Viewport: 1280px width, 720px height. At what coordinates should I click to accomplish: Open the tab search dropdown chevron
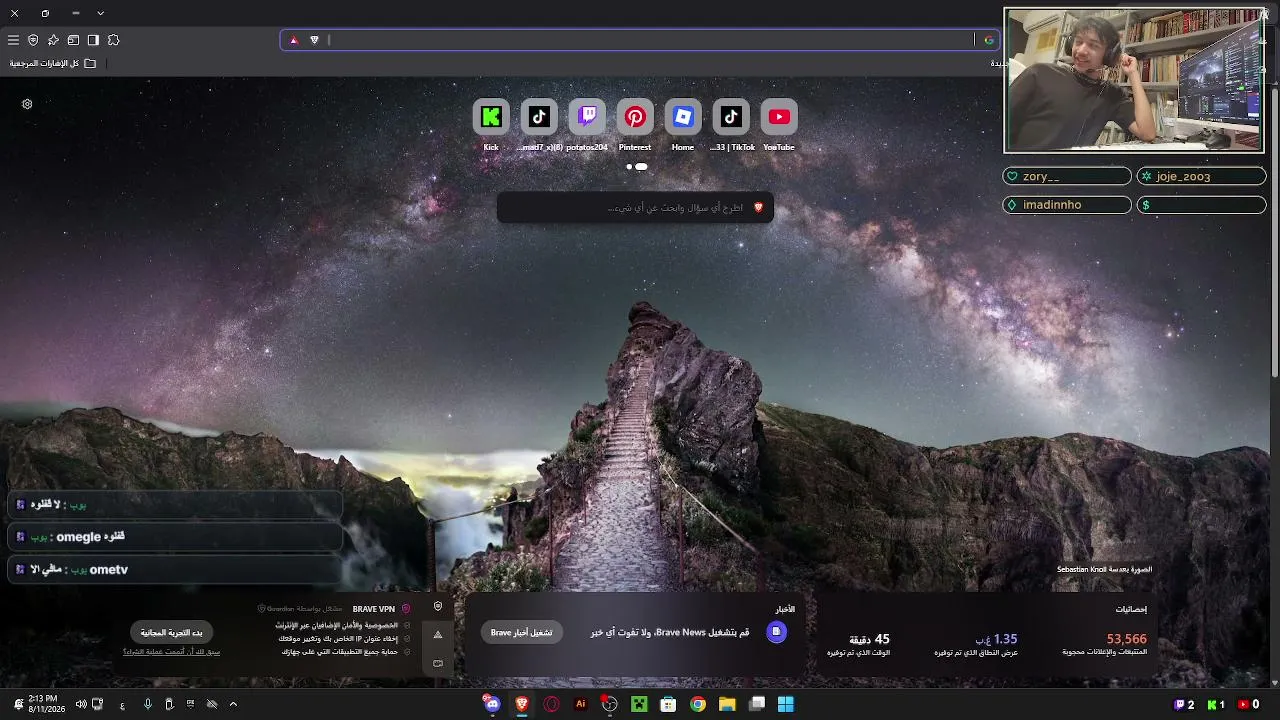100,13
